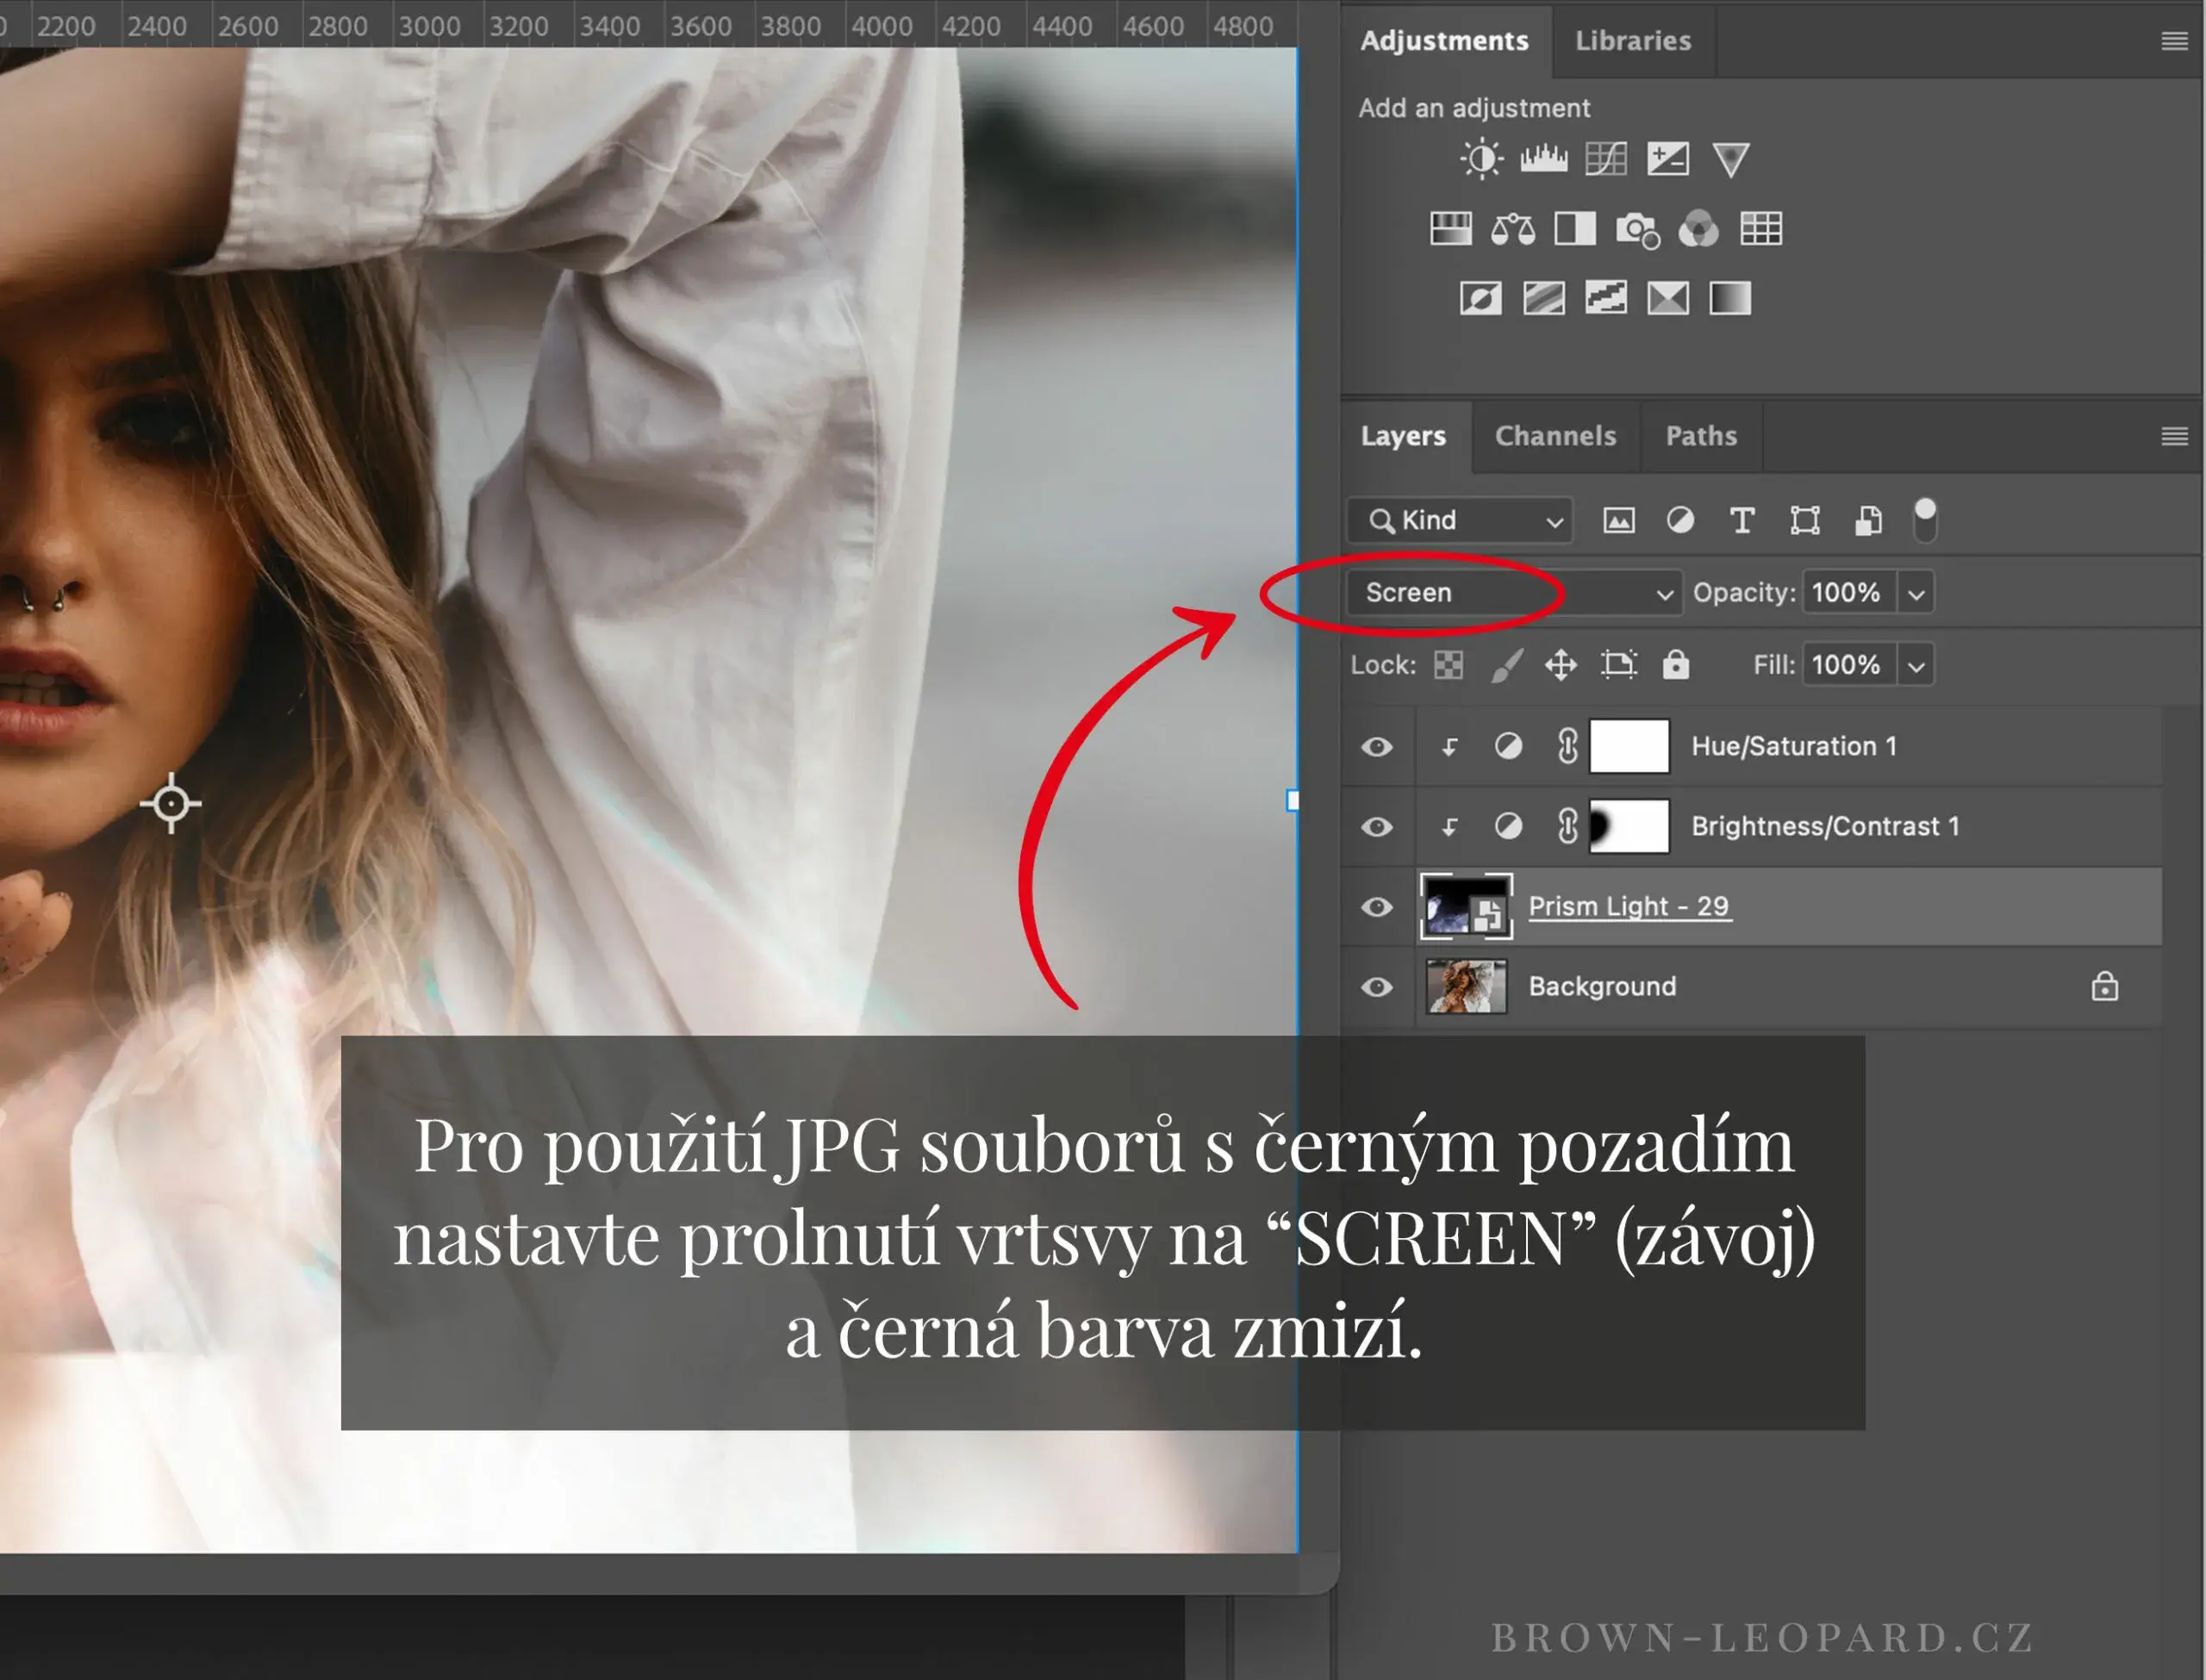2206x1680 pixels.
Task: Expand the Opacity slider dropdown arrow
Action: 1916,593
